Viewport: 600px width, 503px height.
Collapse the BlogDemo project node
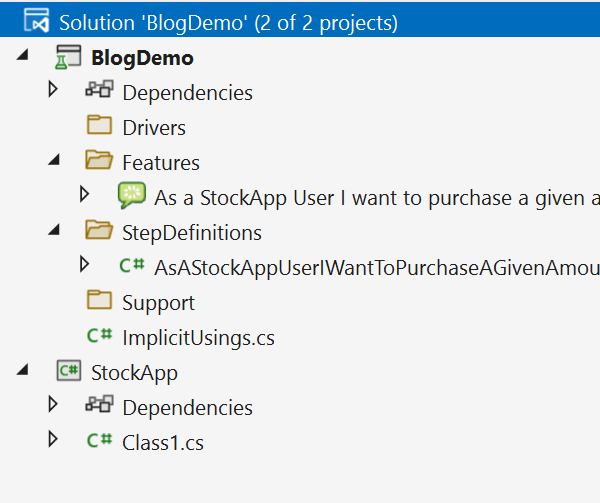[x=22, y=58]
